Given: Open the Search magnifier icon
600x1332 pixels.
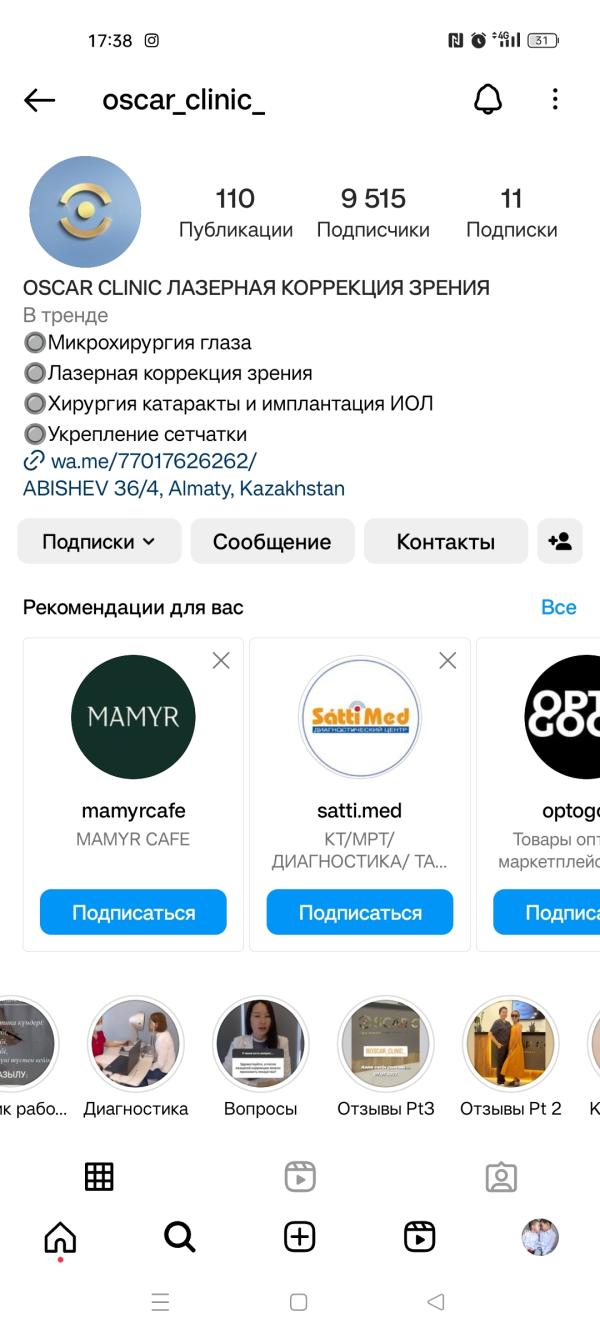Looking at the screenshot, I should click(x=180, y=1237).
